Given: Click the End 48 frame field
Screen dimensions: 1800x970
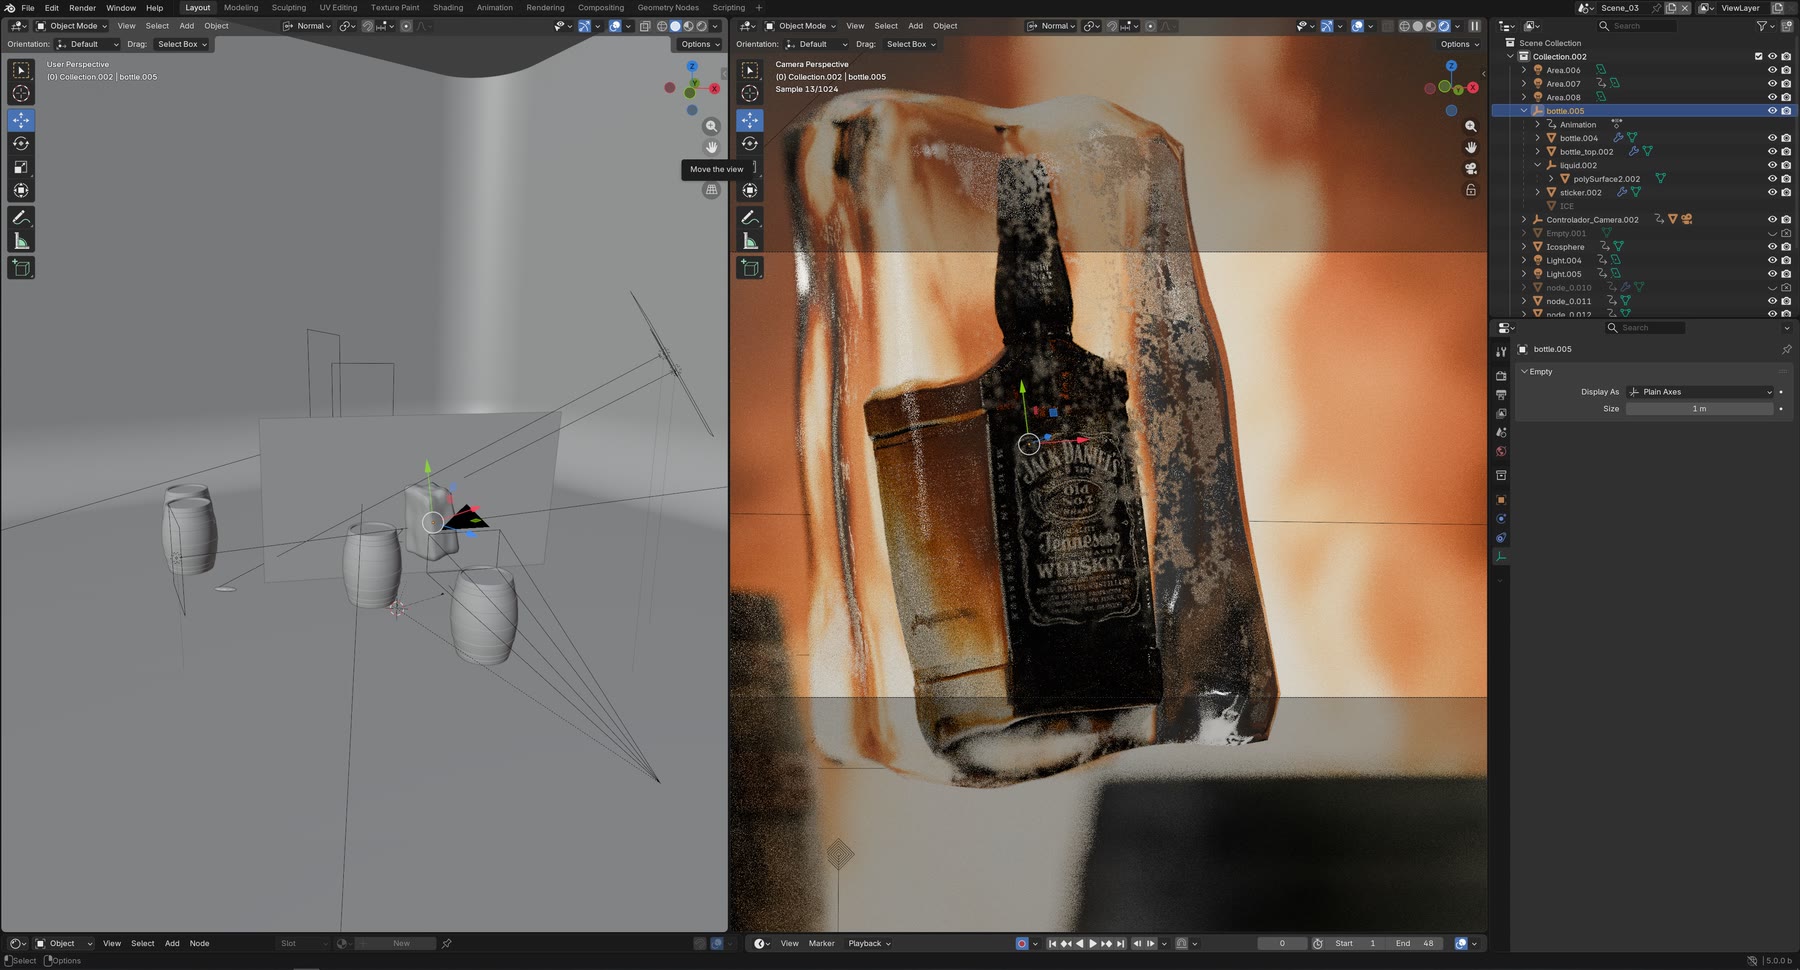Looking at the screenshot, I should click(x=1415, y=943).
